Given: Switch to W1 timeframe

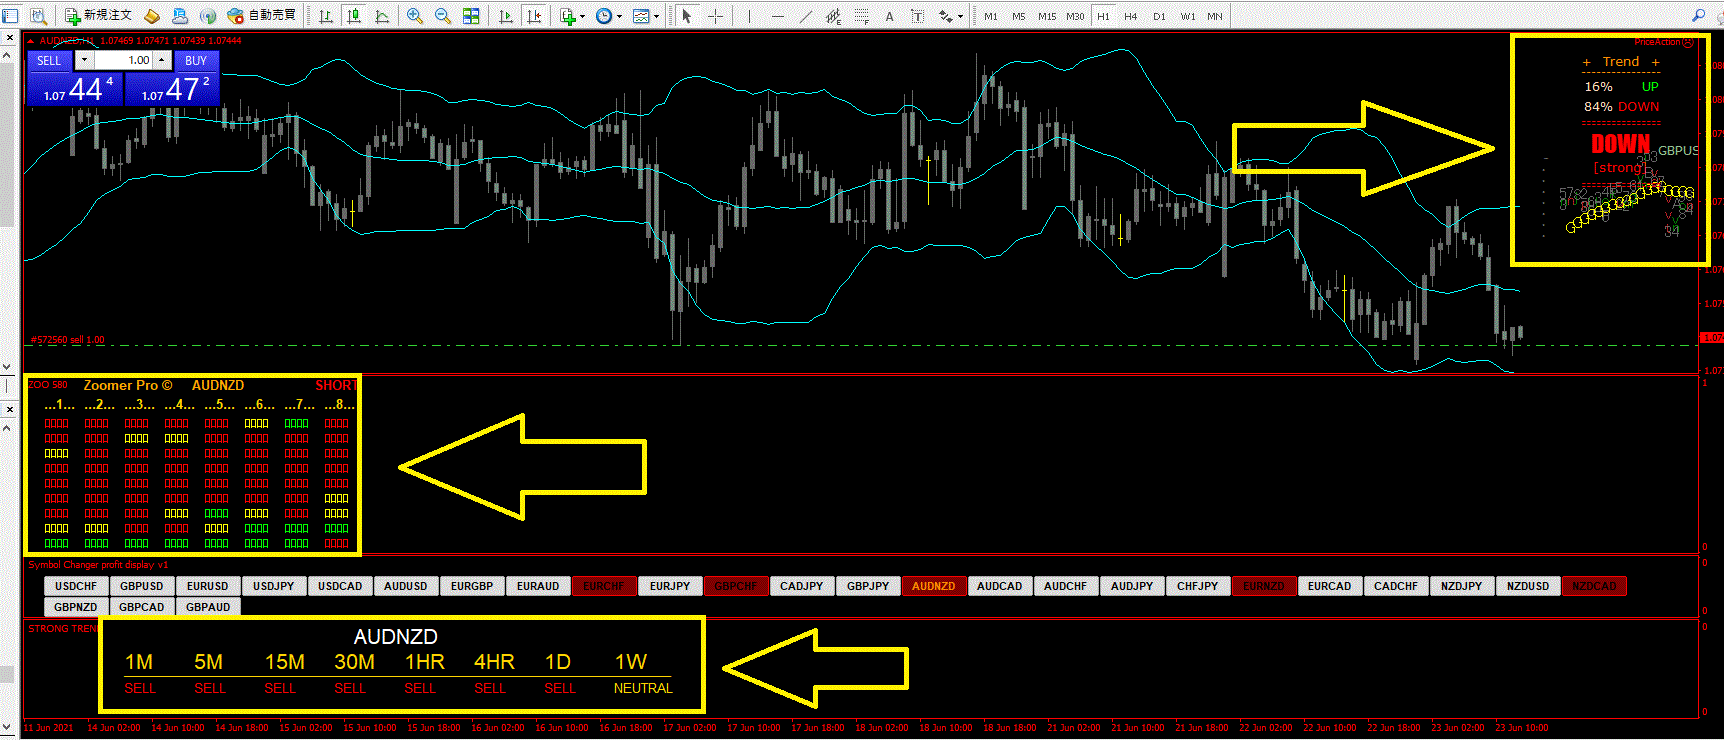Looking at the screenshot, I should [1187, 16].
